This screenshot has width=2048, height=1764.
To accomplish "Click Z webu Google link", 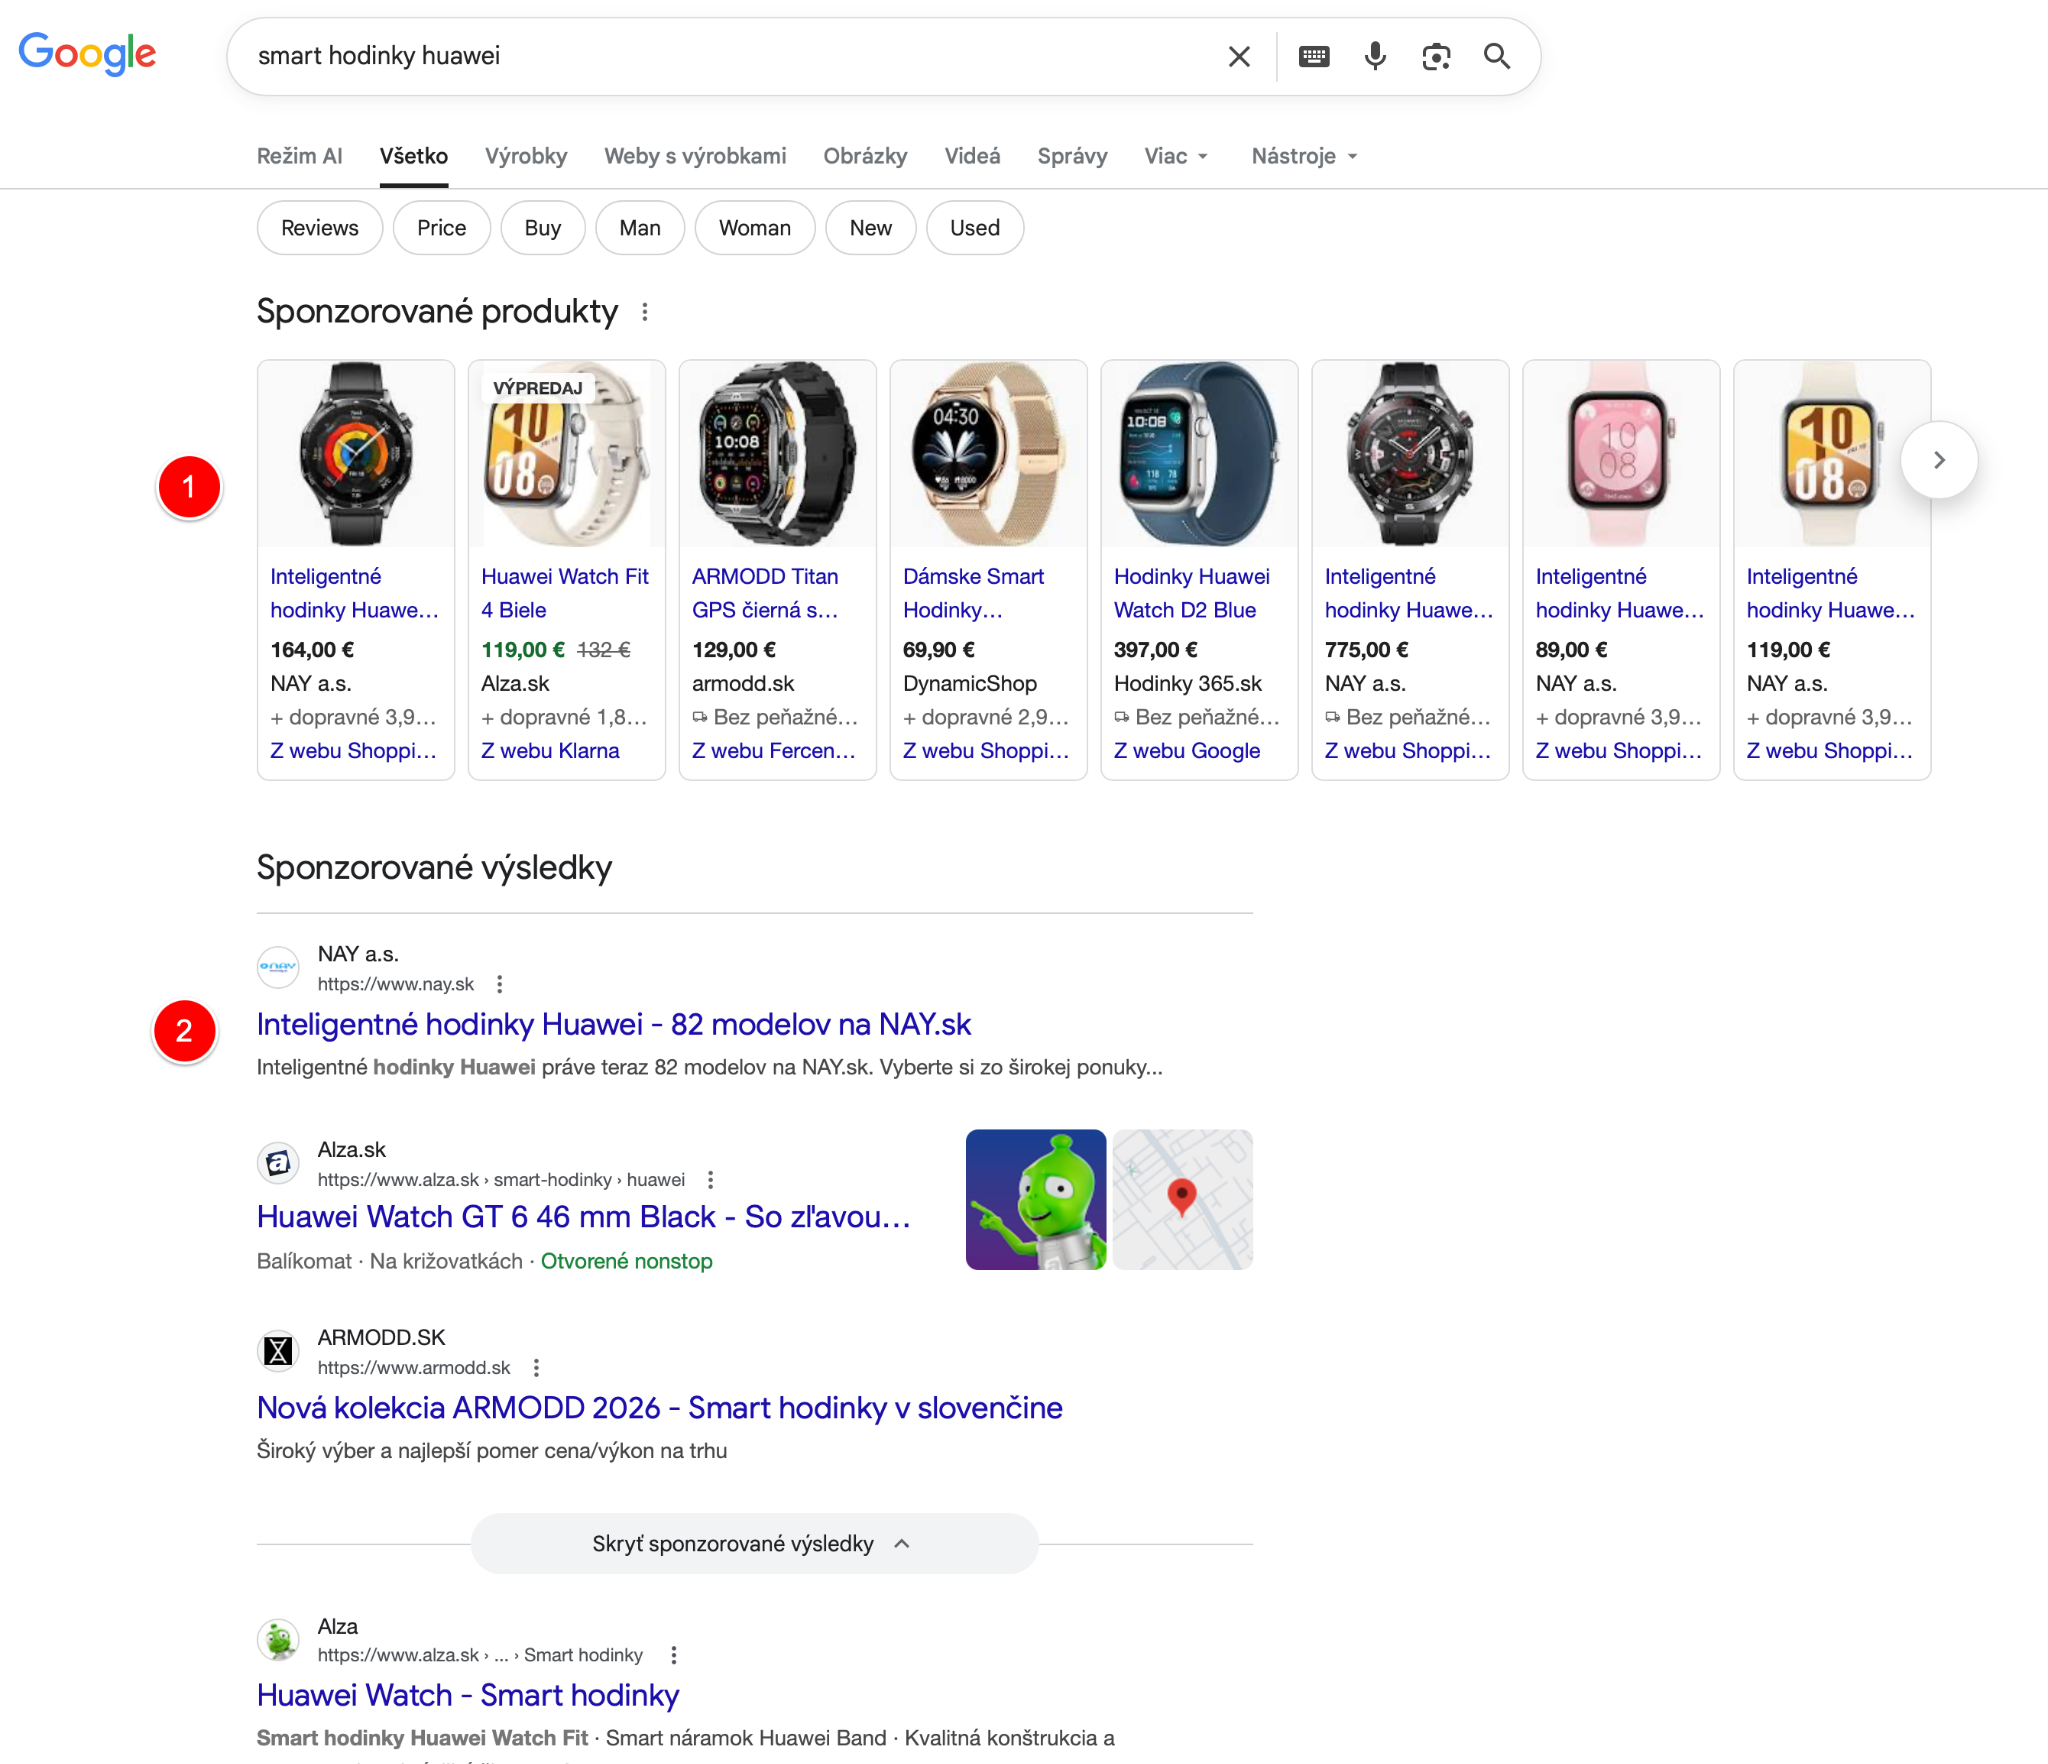I will tap(1187, 751).
